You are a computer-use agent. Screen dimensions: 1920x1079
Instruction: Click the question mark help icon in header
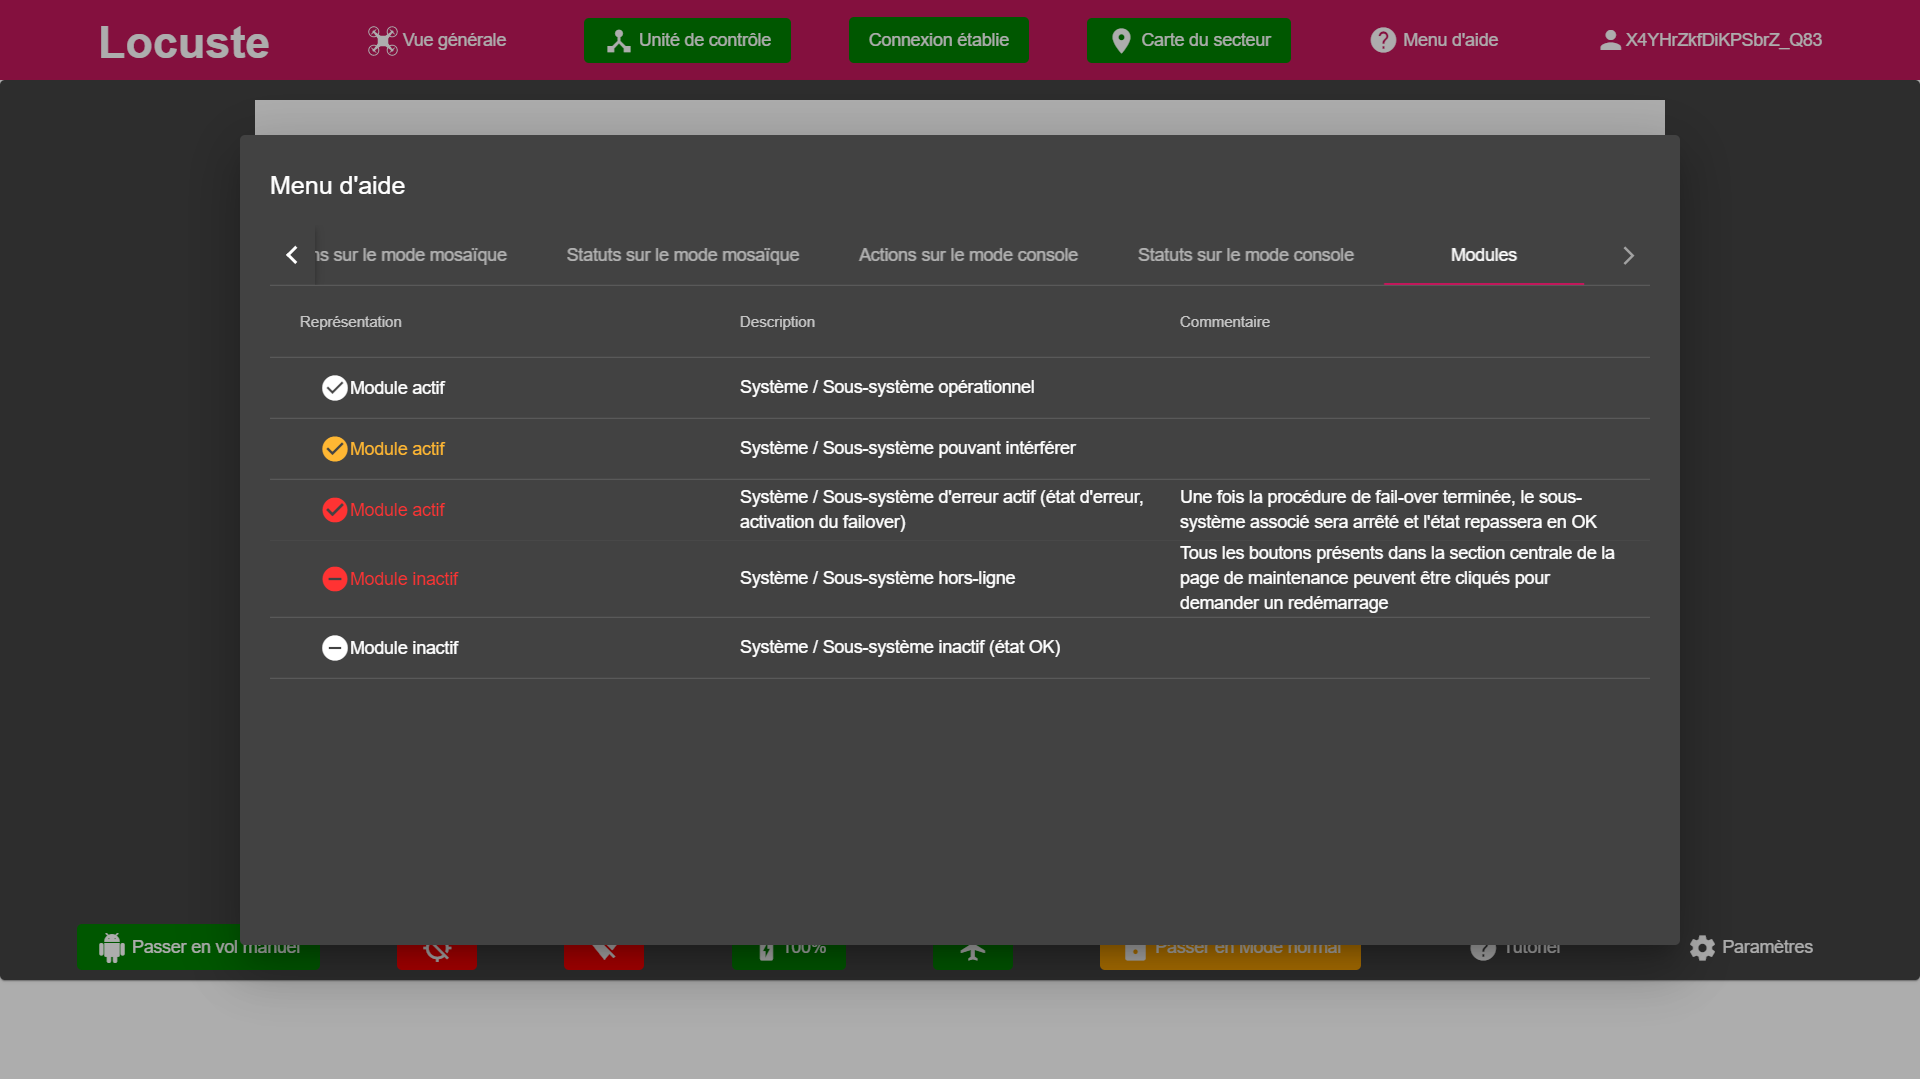pos(1383,40)
